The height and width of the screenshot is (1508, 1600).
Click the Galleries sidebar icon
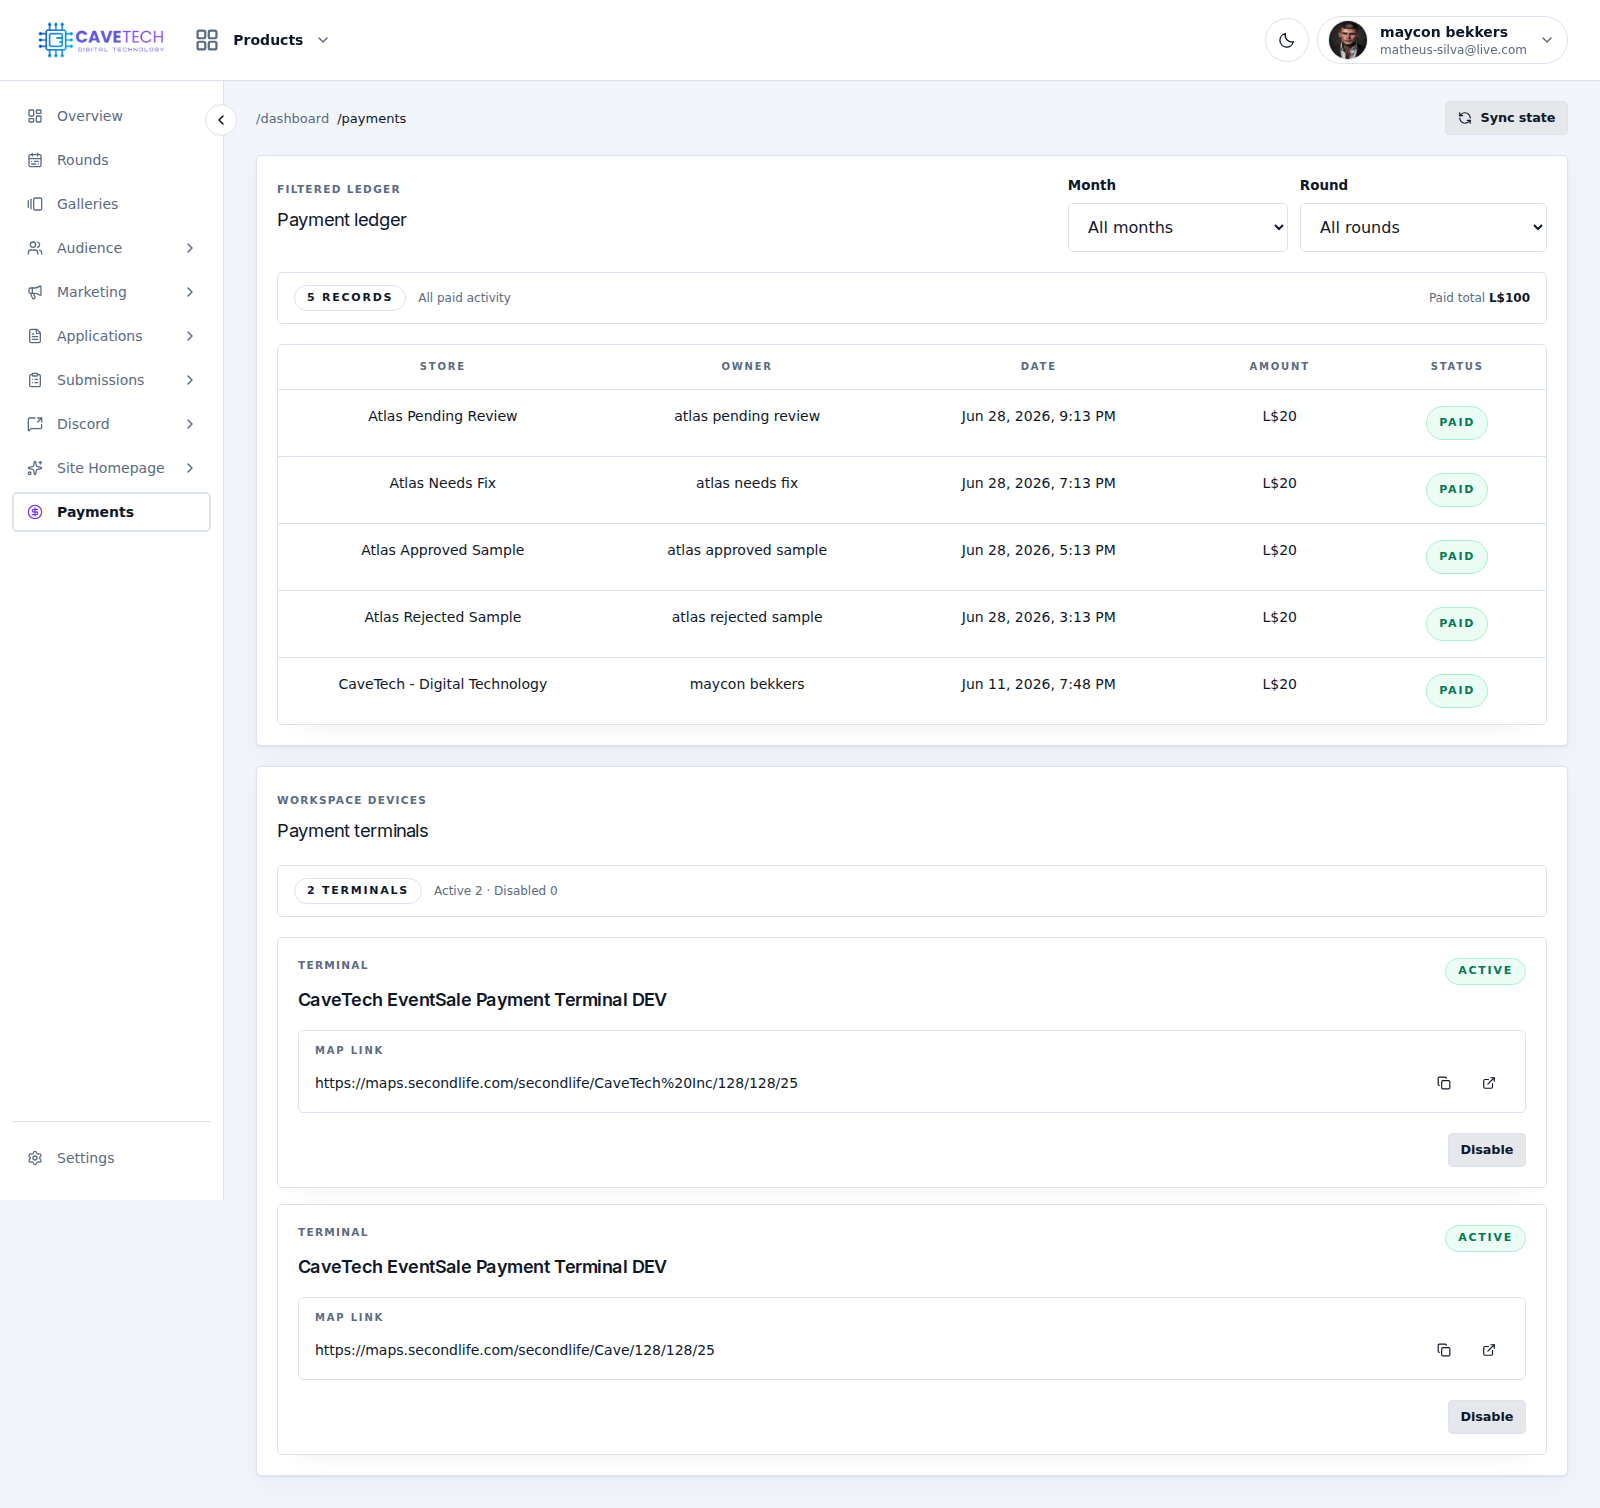[35, 204]
